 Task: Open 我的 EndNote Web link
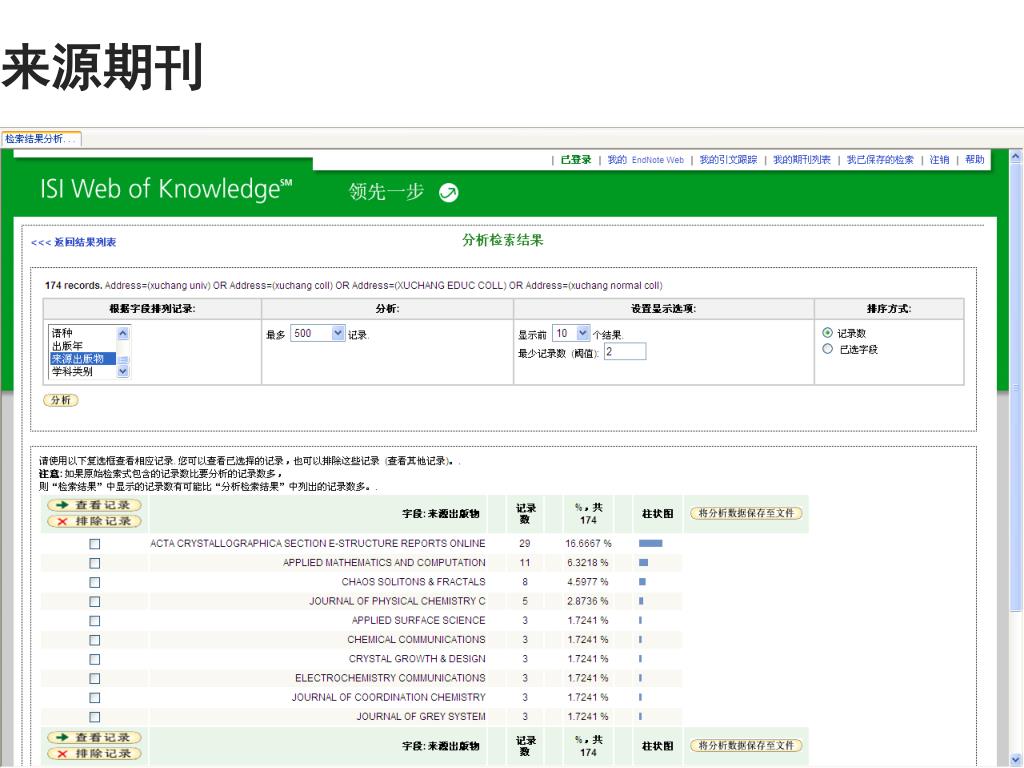click(x=645, y=160)
